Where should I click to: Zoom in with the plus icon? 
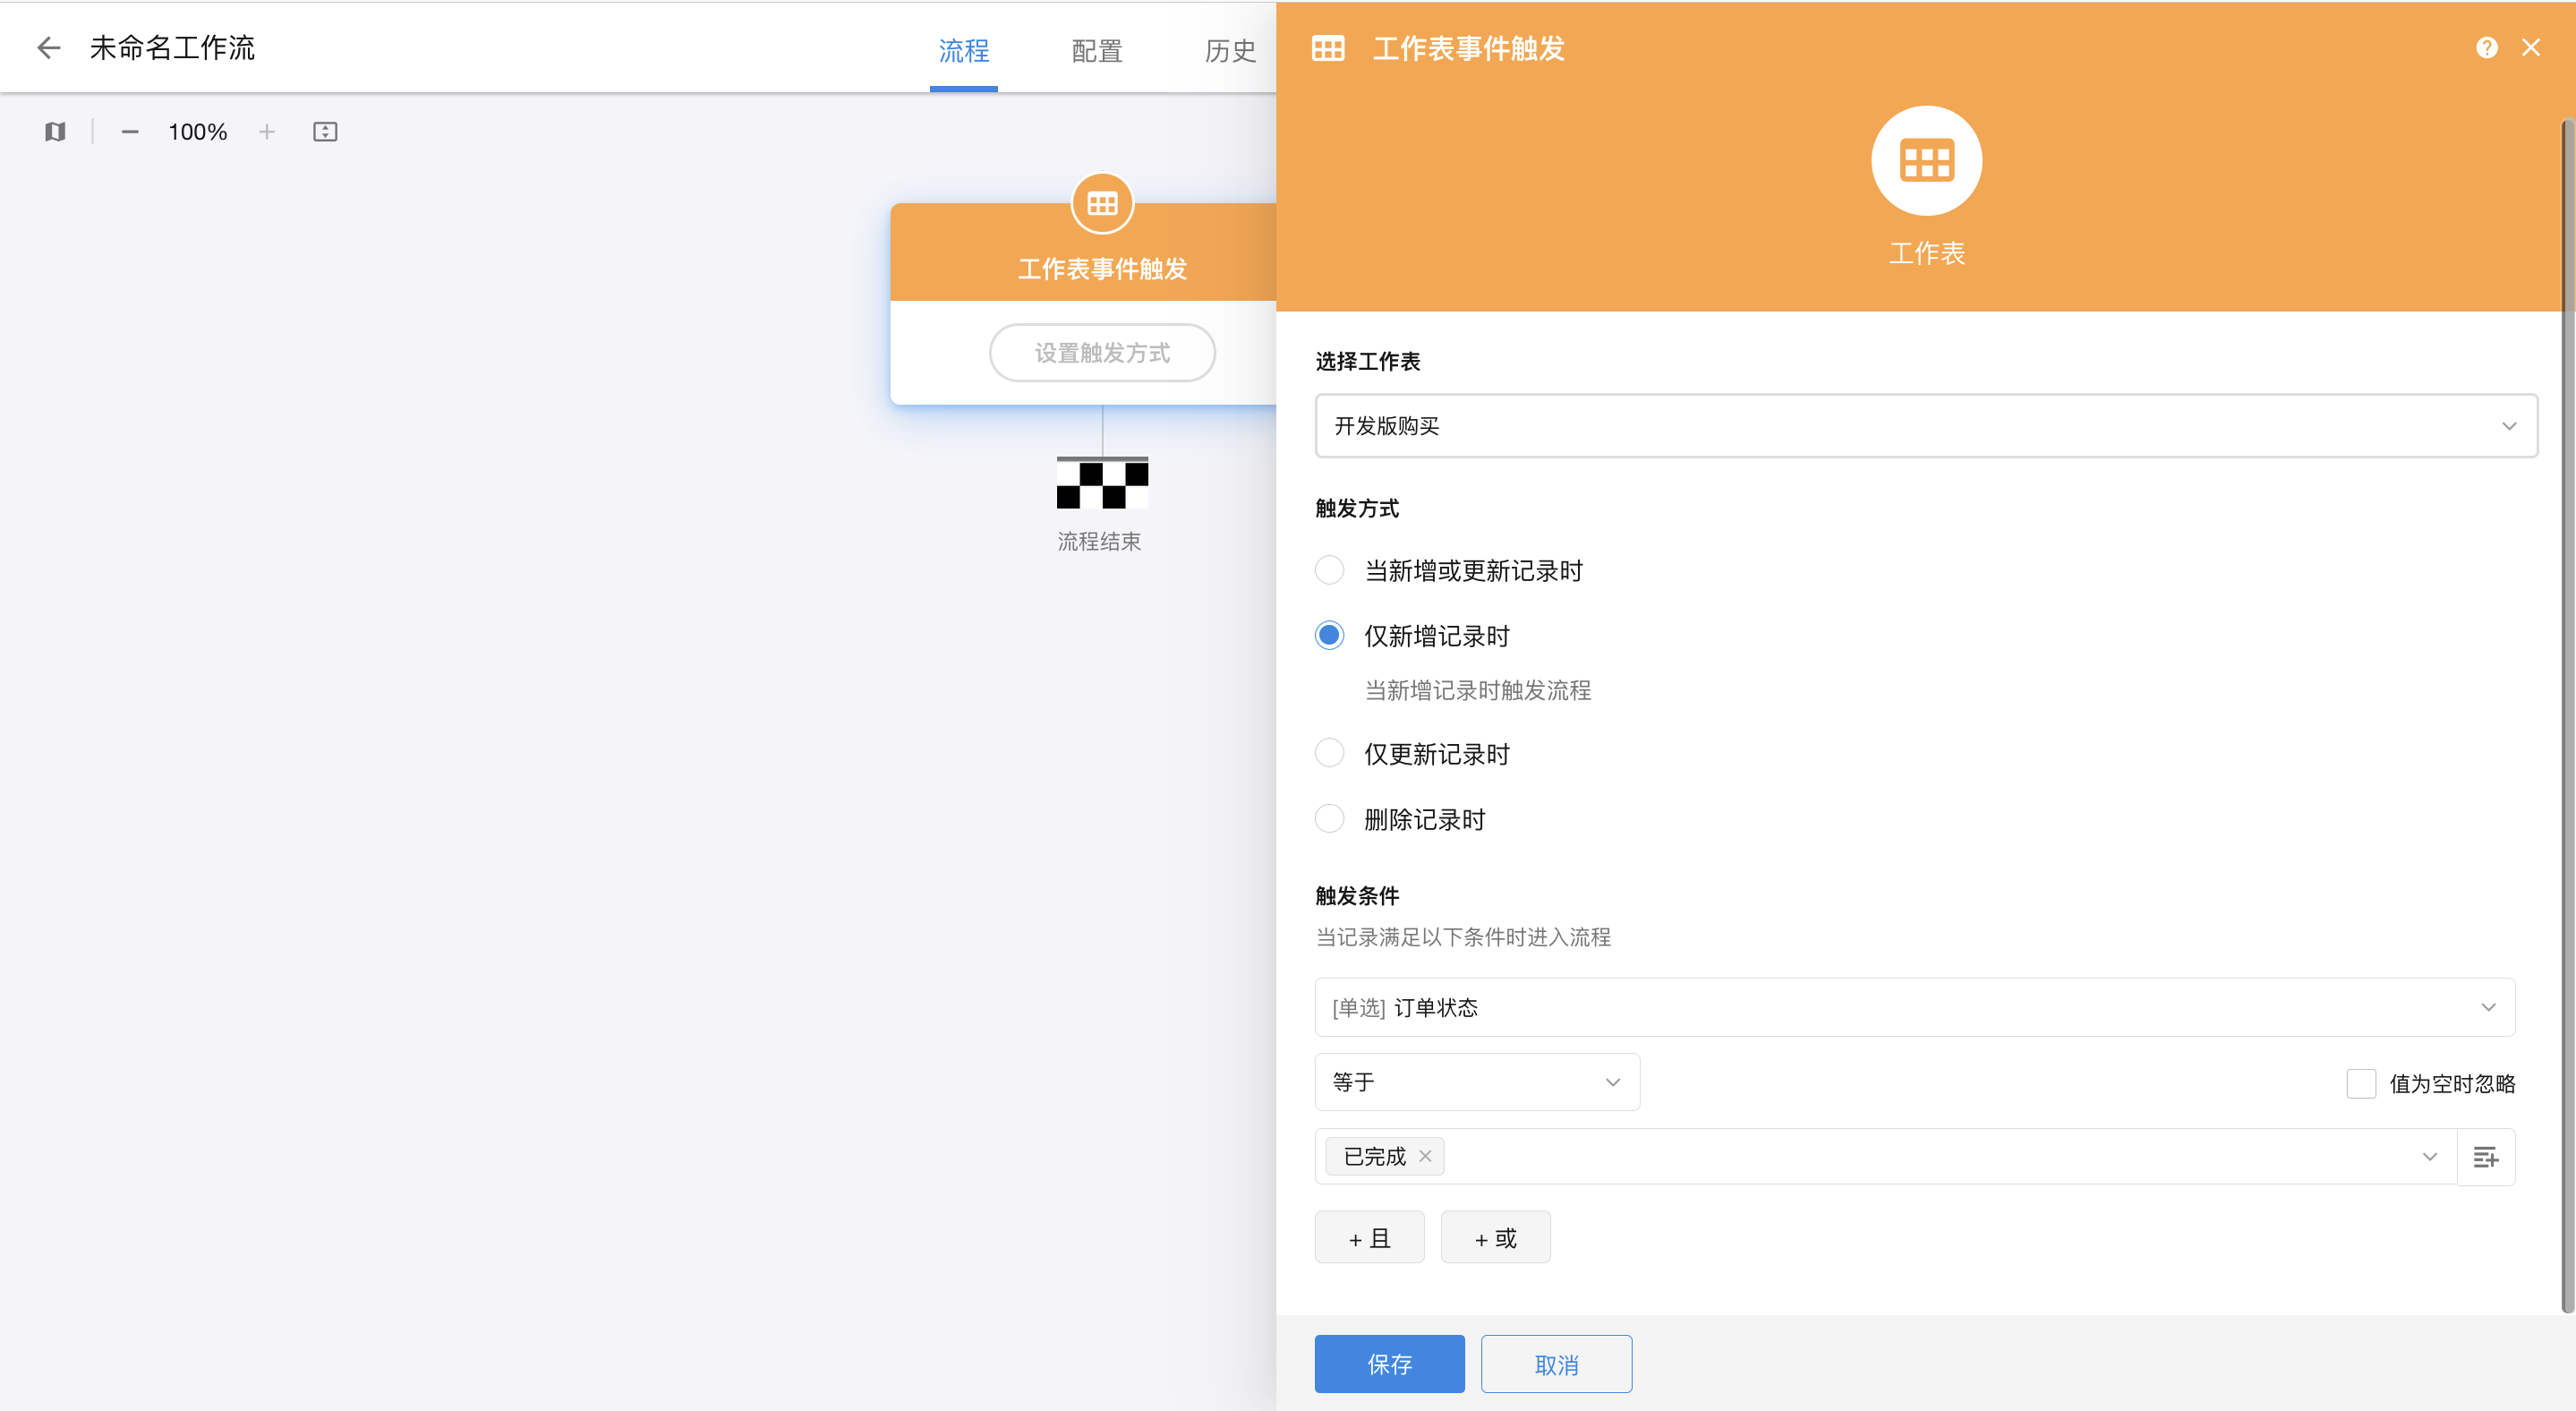point(266,132)
